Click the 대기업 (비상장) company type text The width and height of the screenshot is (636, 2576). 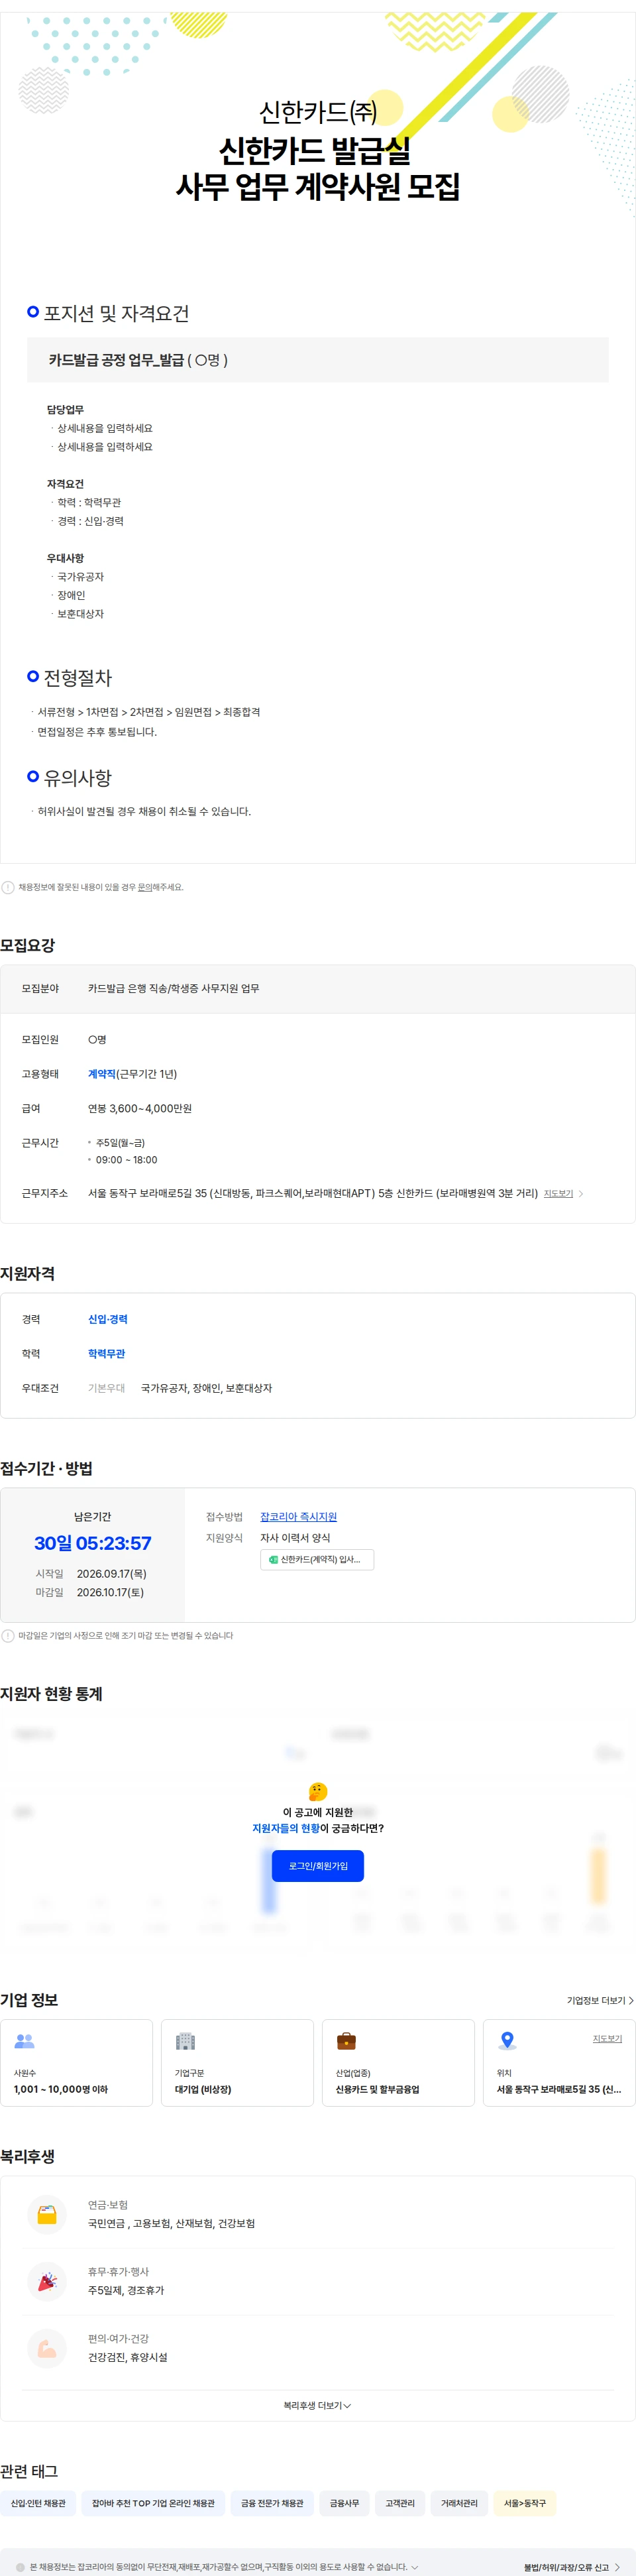203,2089
